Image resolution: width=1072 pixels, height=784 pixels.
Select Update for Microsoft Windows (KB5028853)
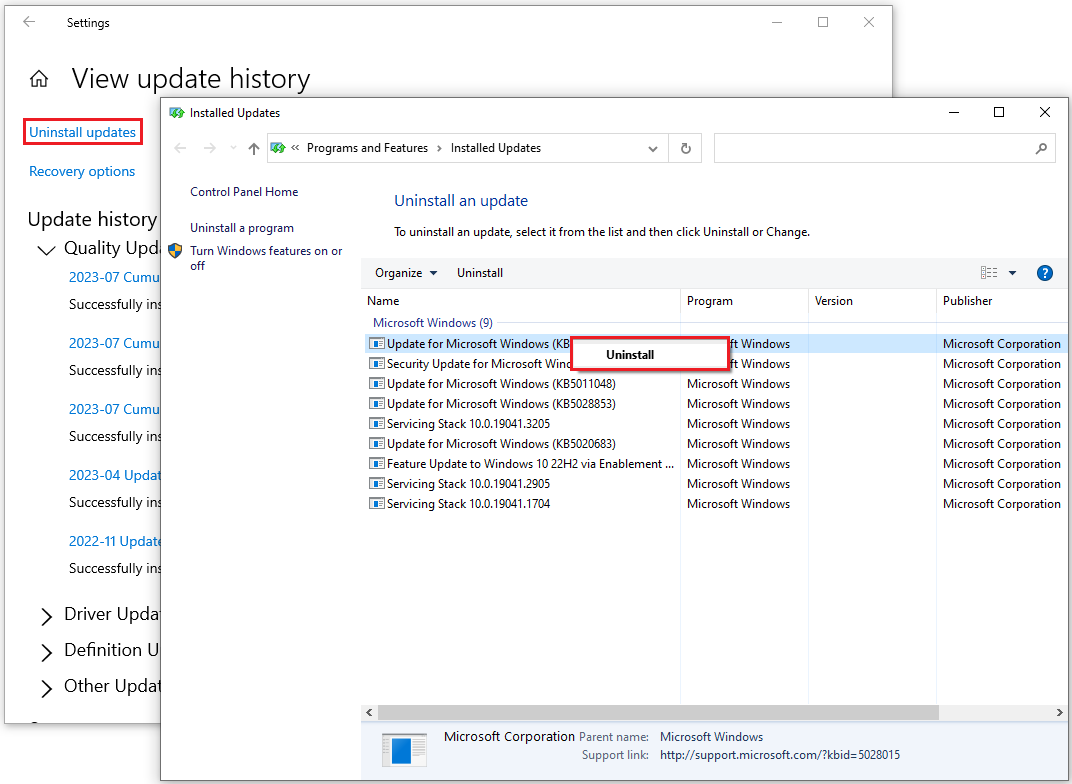(x=714, y=404)
